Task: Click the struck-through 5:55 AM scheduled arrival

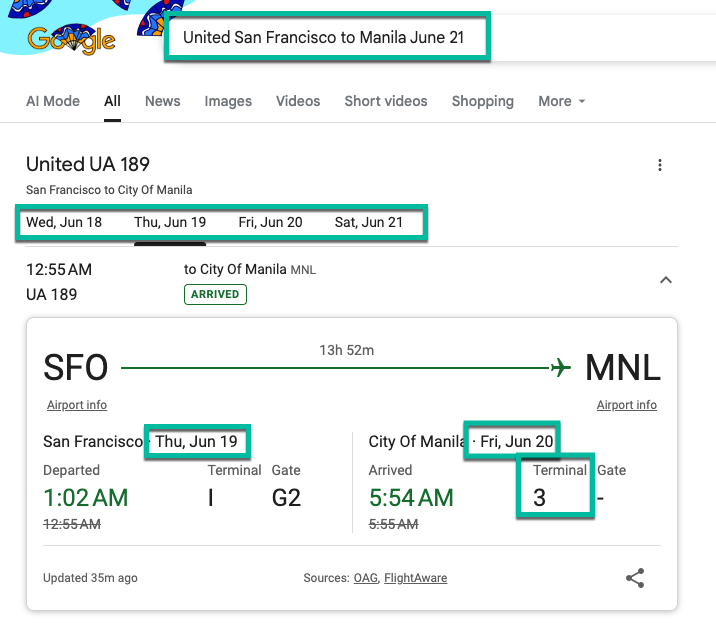Action: pyautogui.click(x=394, y=524)
